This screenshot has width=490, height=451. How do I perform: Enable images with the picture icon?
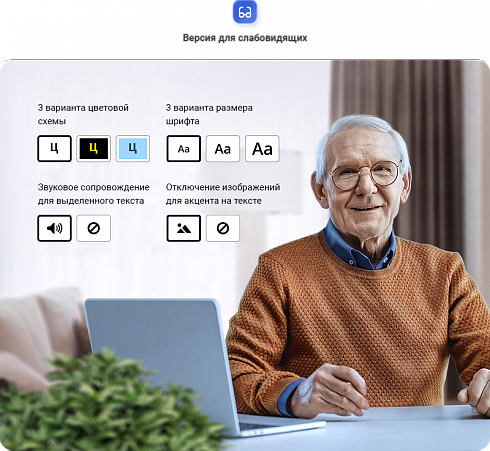tap(184, 228)
